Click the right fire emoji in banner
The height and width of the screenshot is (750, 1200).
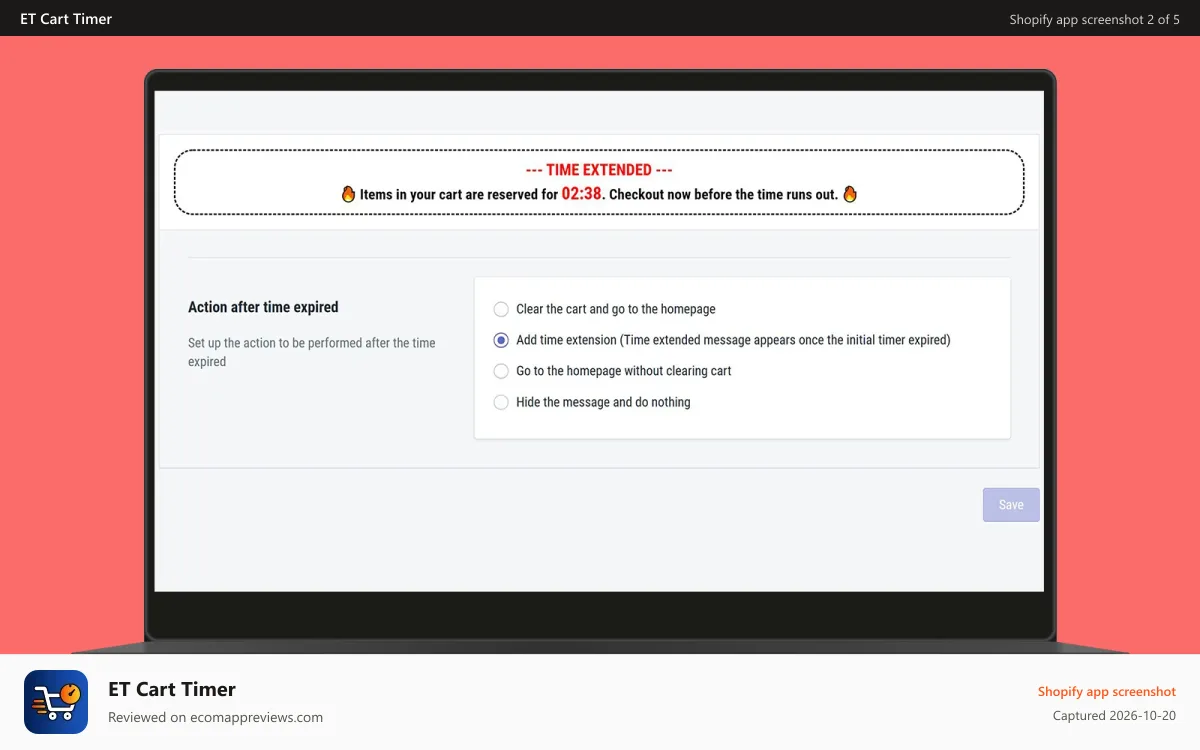pyautogui.click(x=850, y=194)
